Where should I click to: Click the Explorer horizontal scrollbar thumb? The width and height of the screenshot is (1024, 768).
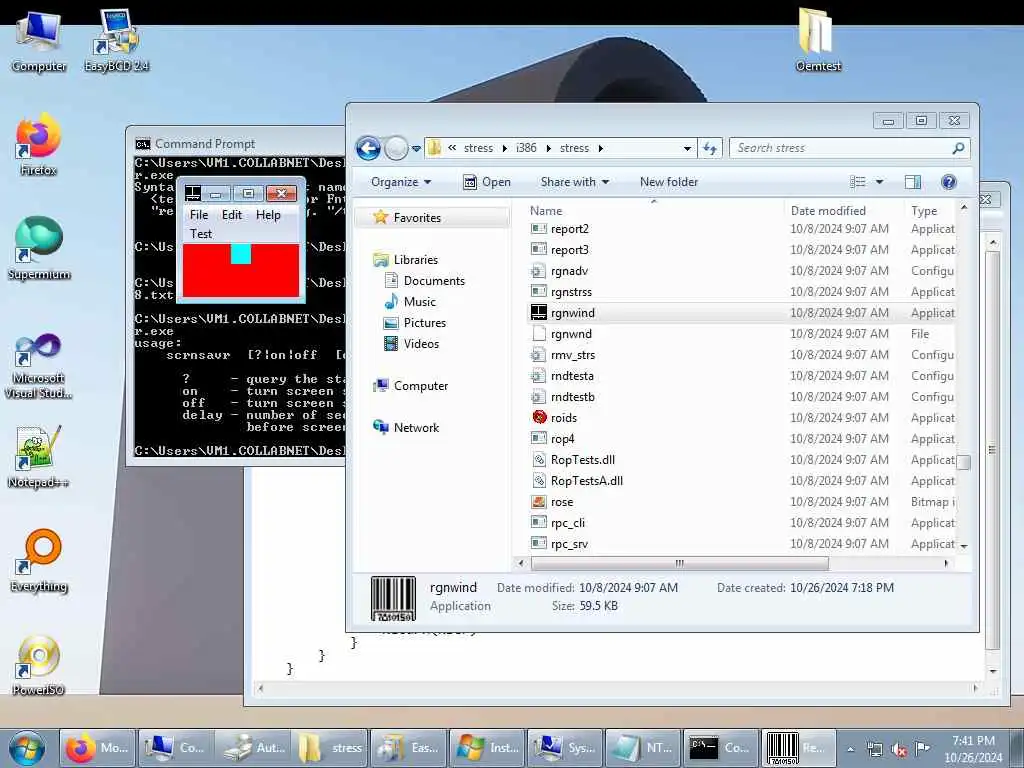point(679,563)
